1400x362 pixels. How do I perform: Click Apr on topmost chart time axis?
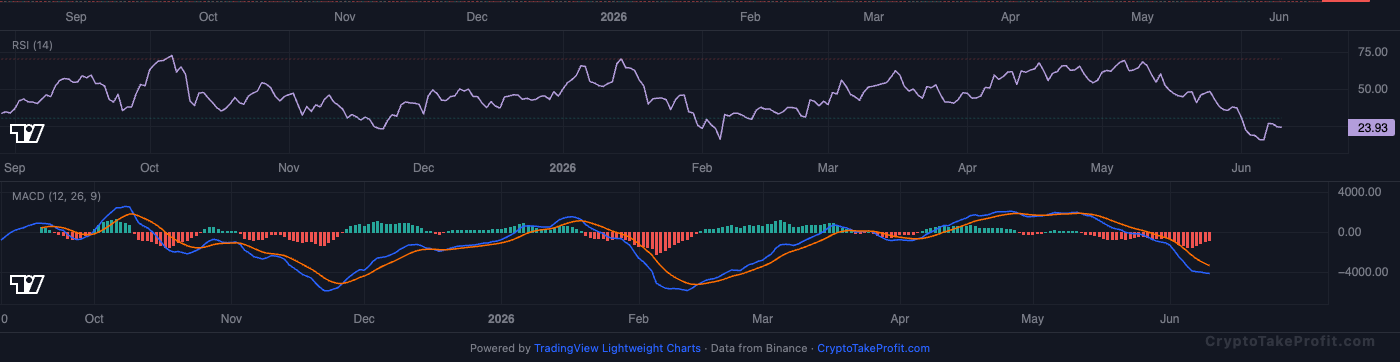[x=1010, y=17]
